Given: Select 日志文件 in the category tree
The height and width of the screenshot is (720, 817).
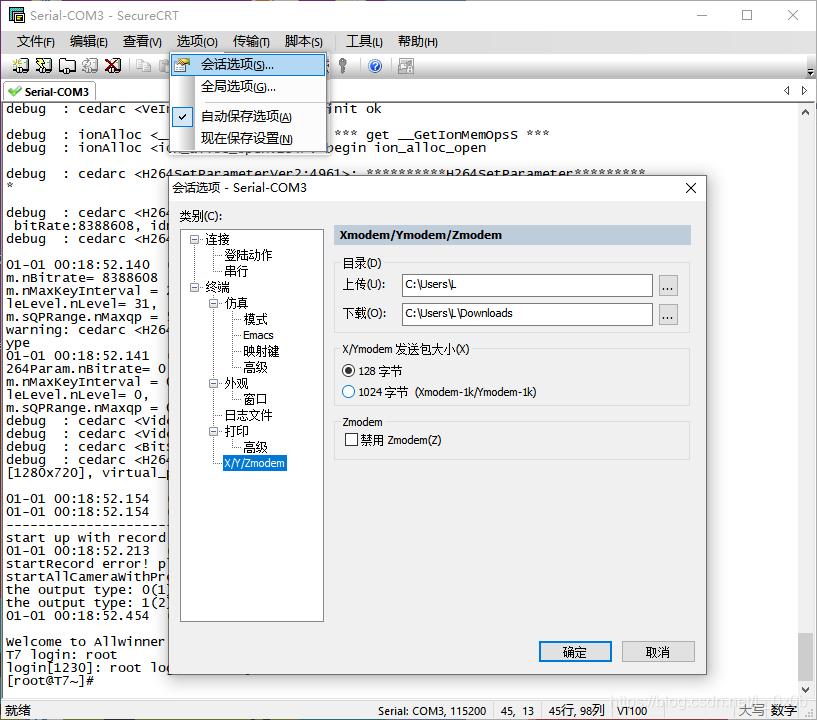Looking at the screenshot, I should [248, 415].
